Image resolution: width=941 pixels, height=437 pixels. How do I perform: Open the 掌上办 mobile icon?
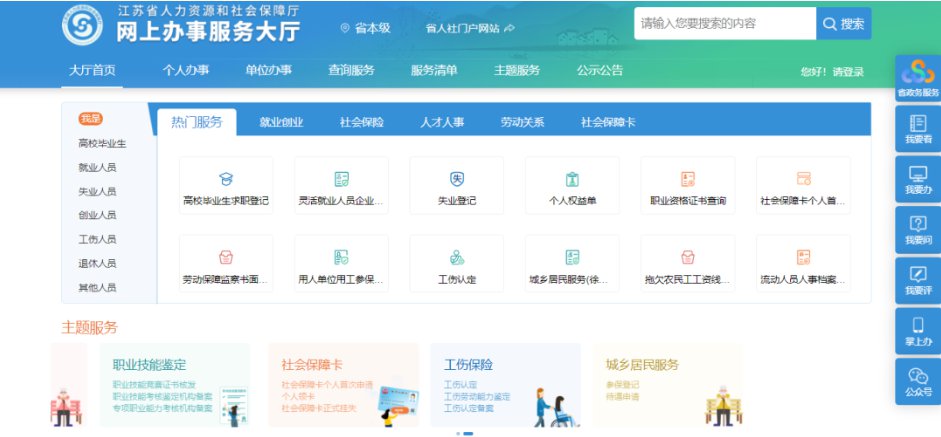918,331
